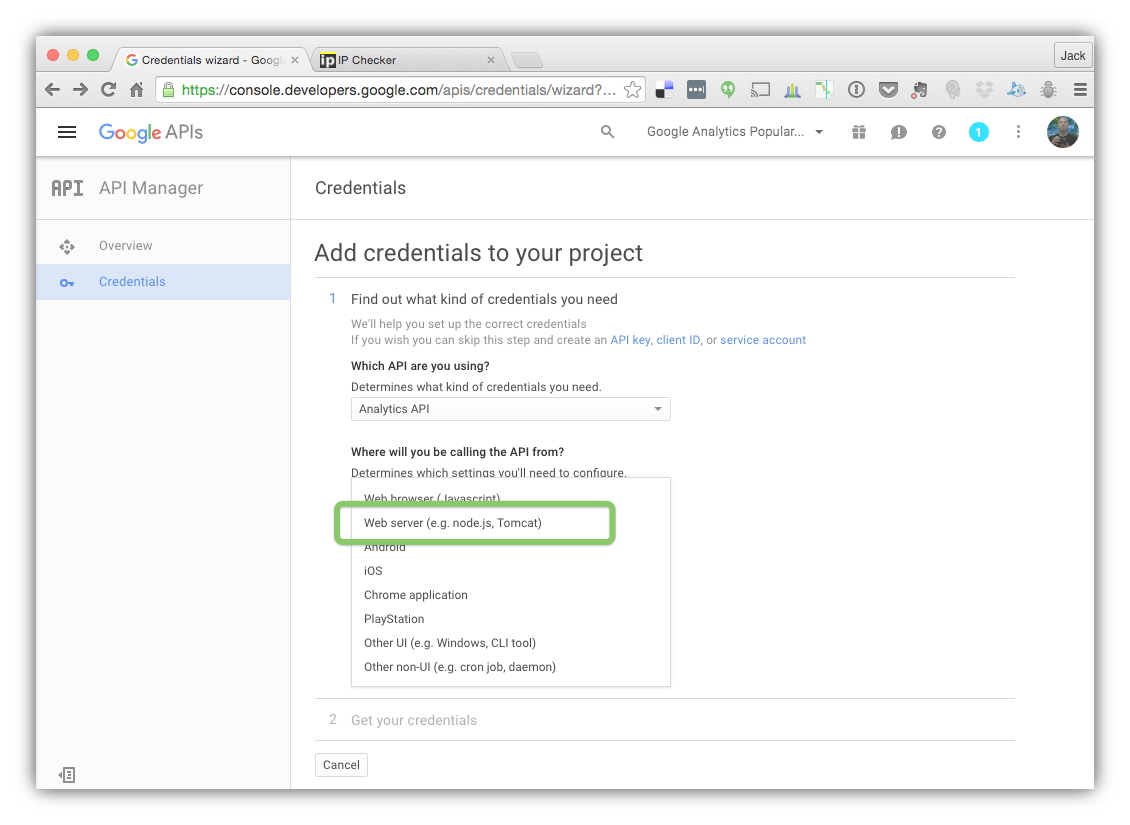Image resolution: width=1130 pixels, height=825 pixels.
Task: Switch to the IP Checker tab
Action: point(408,60)
